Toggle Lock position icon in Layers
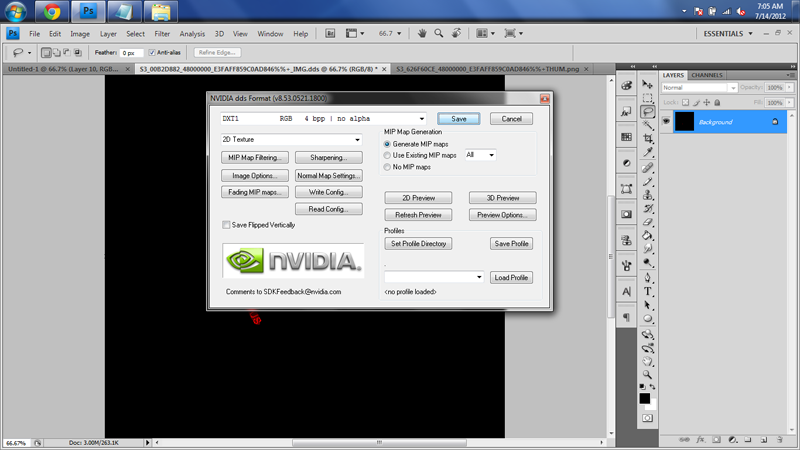The width and height of the screenshot is (800, 450). coord(707,103)
